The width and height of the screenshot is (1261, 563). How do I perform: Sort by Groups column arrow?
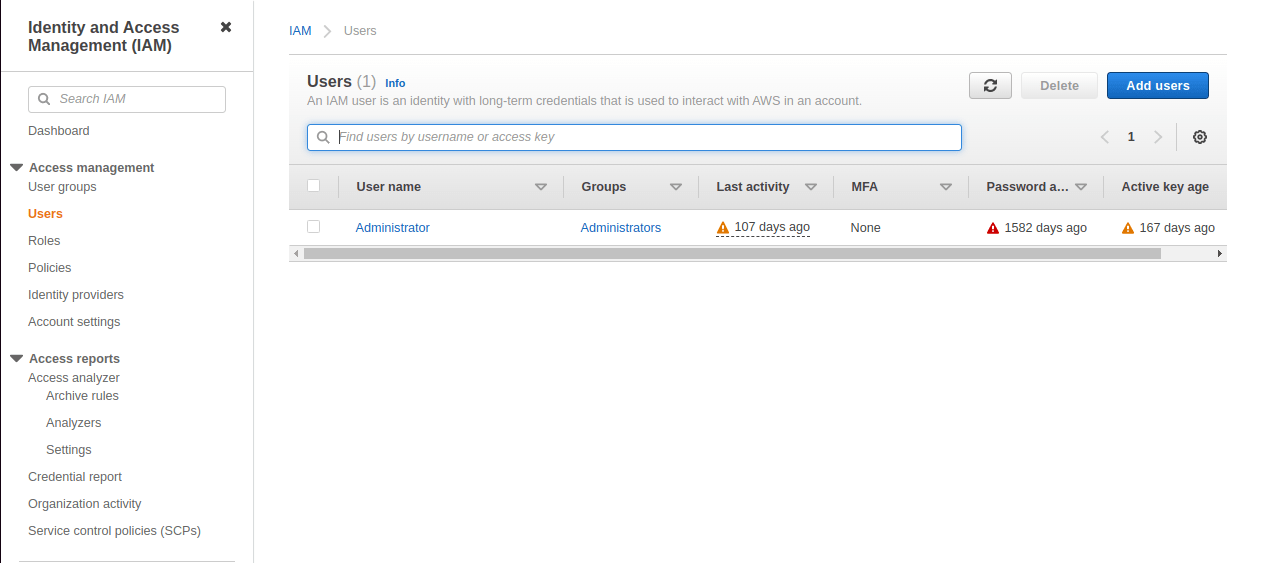(x=676, y=187)
